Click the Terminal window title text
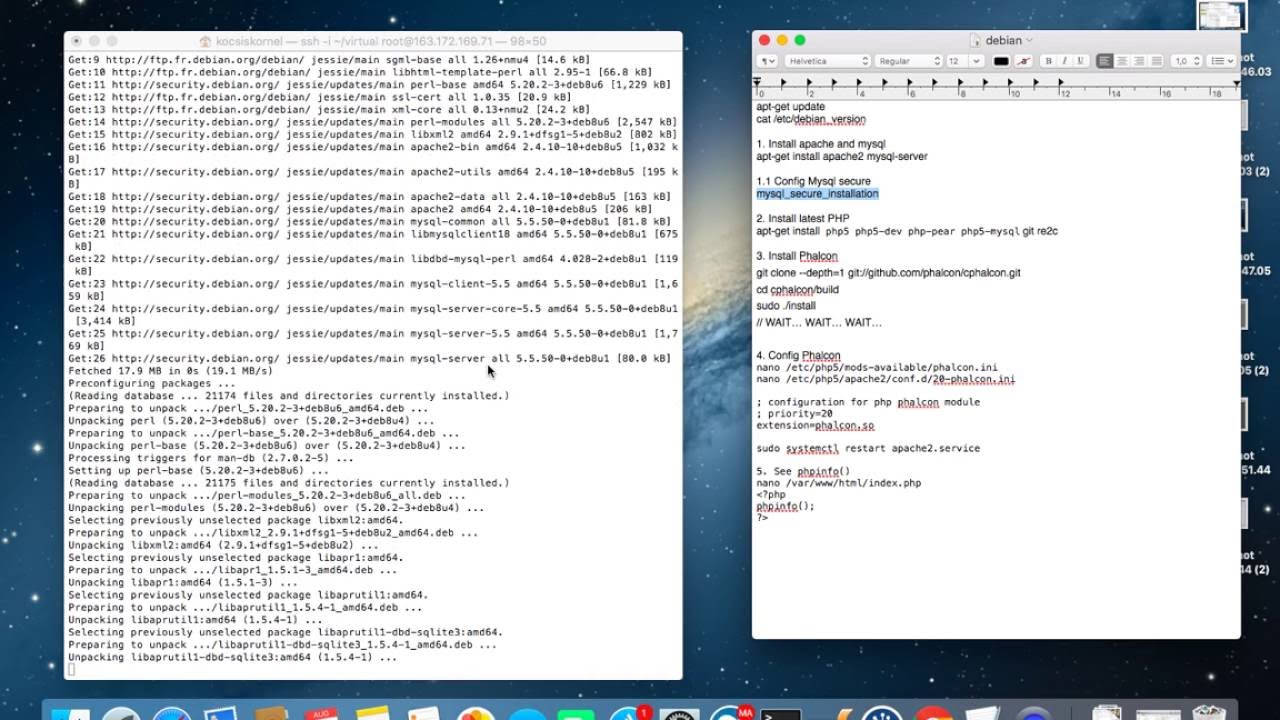The height and width of the screenshot is (720, 1280). click(381, 41)
